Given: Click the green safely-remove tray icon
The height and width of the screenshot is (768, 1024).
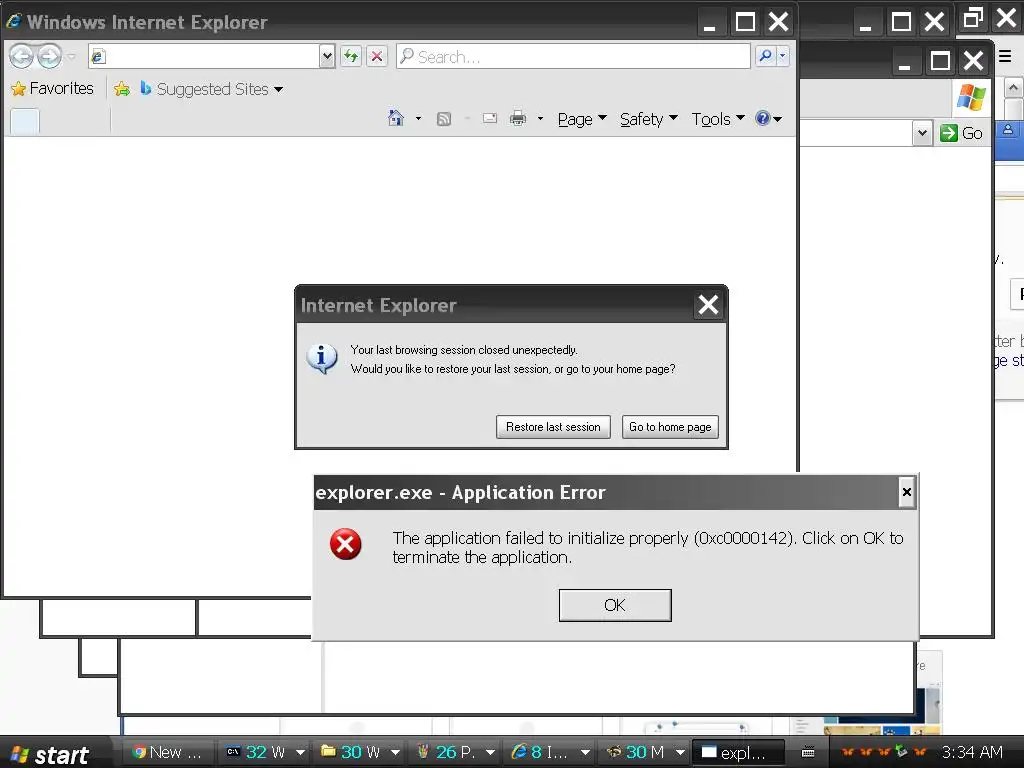Looking at the screenshot, I should (902, 752).
